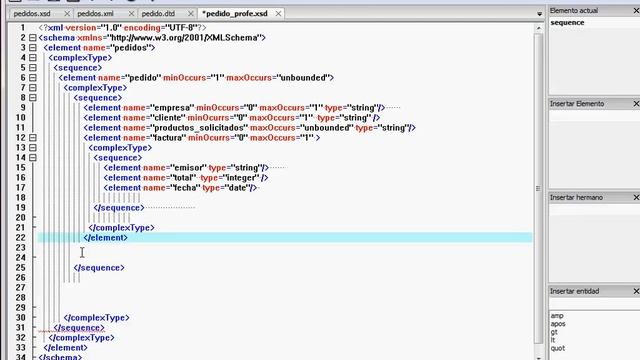Screen dimensions: 640x360
Task: Click 'sequence' in Elemento actual panel
Action: point(567,23)
